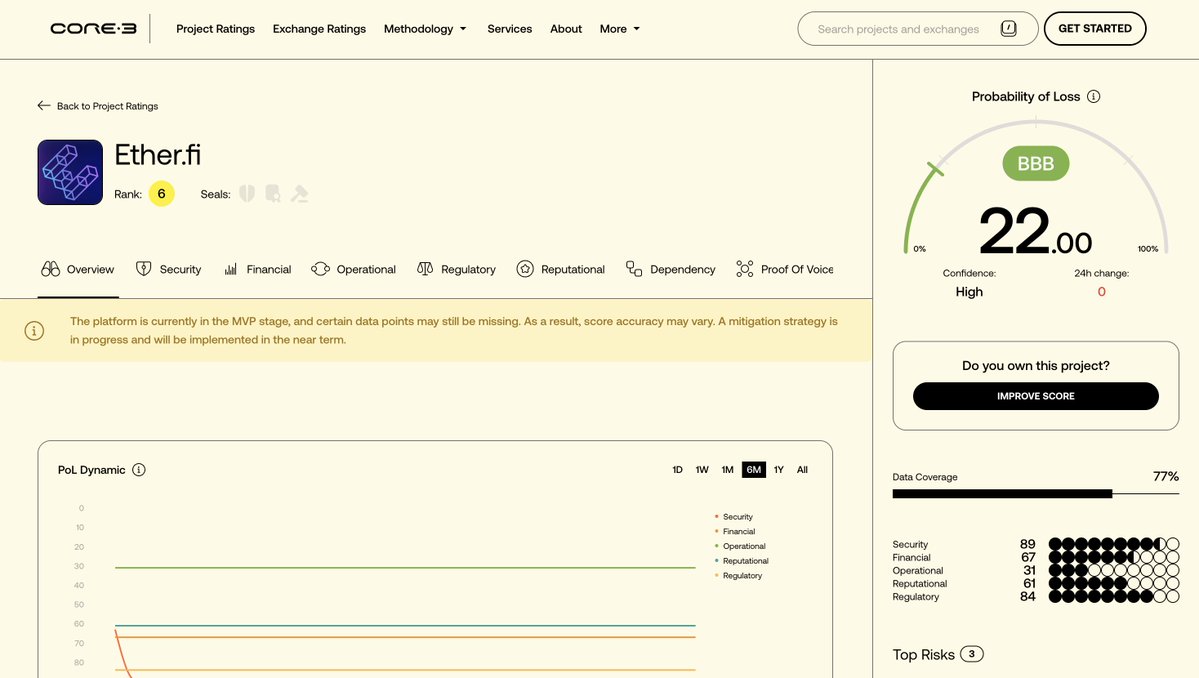This screenshot has width=1199, height=678.
Task: Open Project Ratings in navigation
Action: point(216,28)
